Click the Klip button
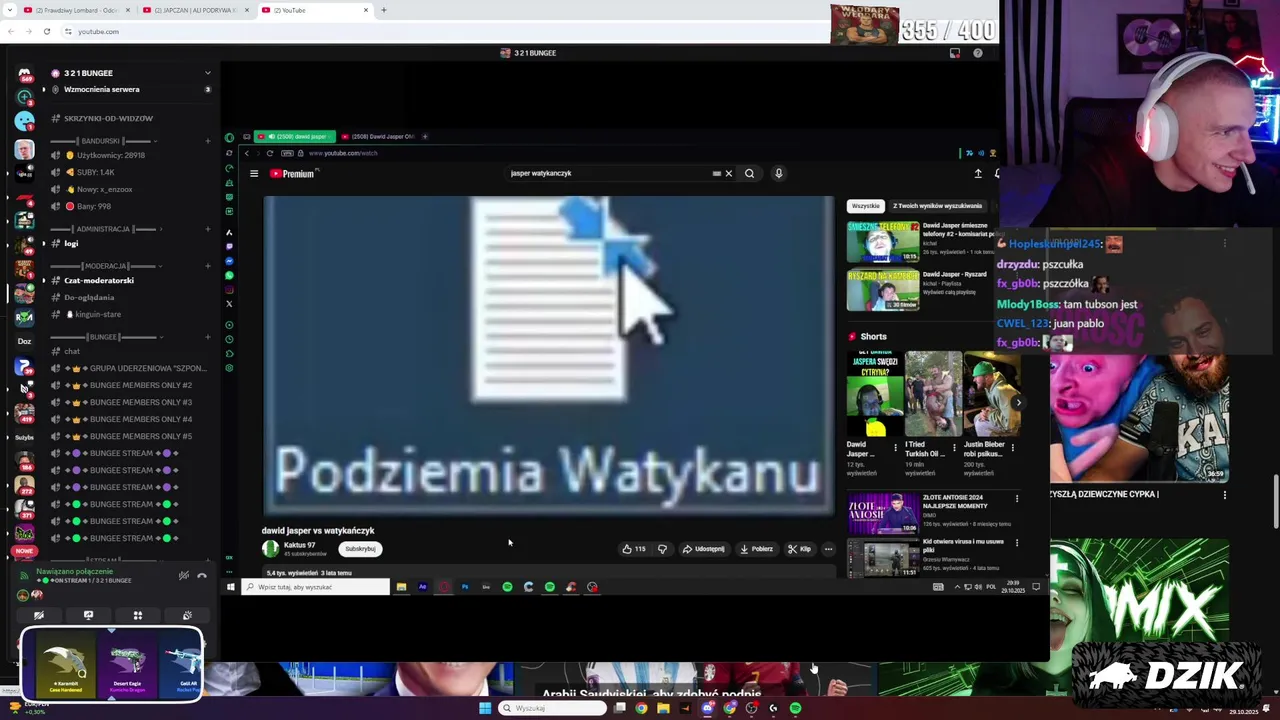The image size is (1280, 720). pos(799,549)
